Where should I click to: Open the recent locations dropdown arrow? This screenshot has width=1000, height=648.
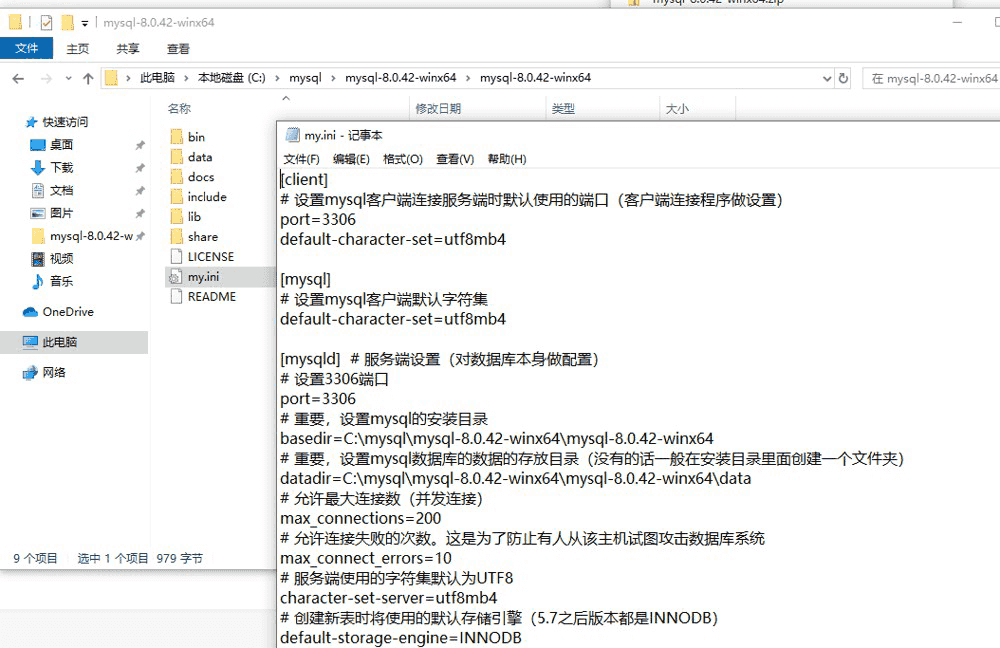point(68,78)
